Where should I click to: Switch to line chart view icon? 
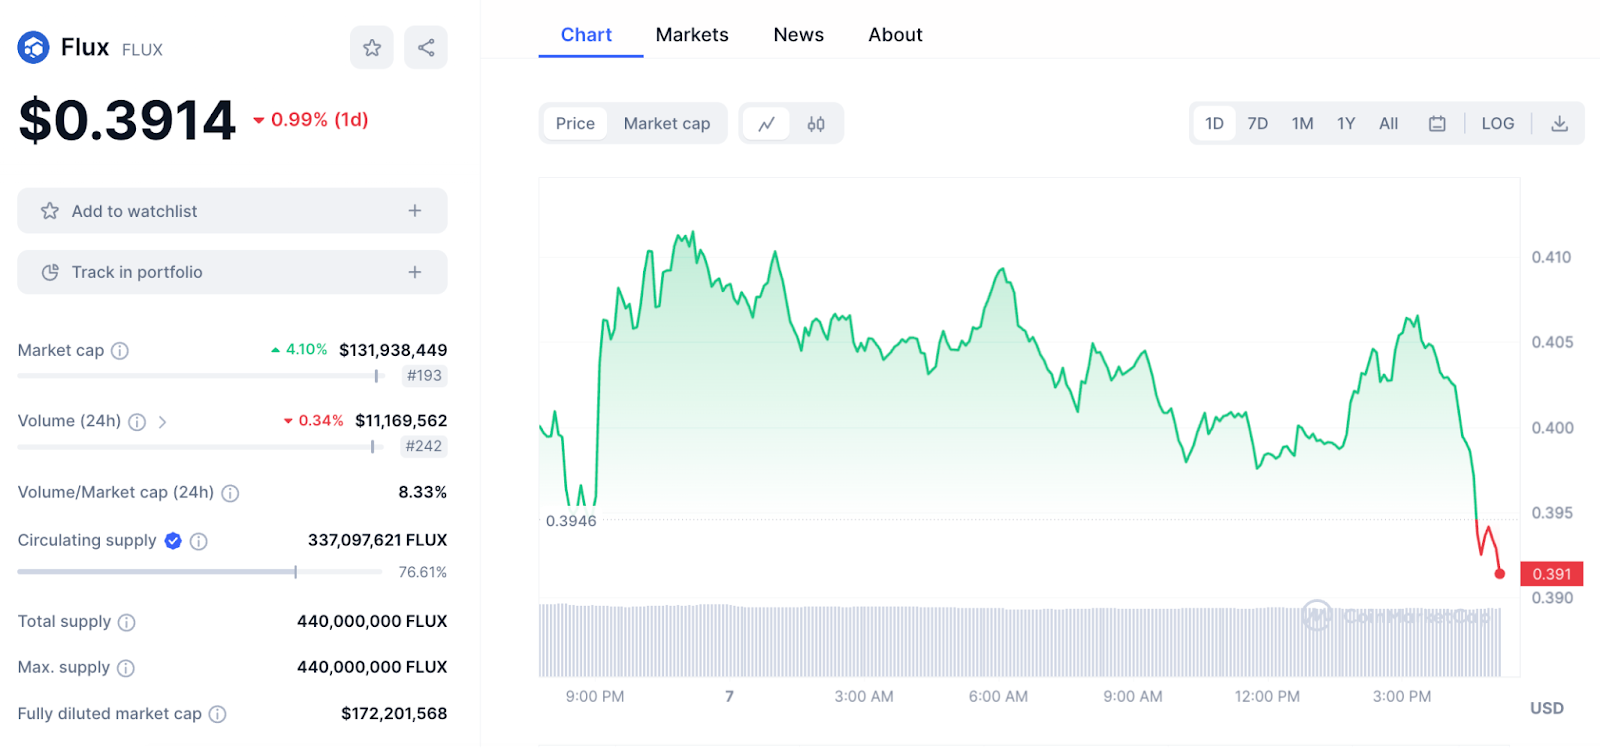pos(766,124)
